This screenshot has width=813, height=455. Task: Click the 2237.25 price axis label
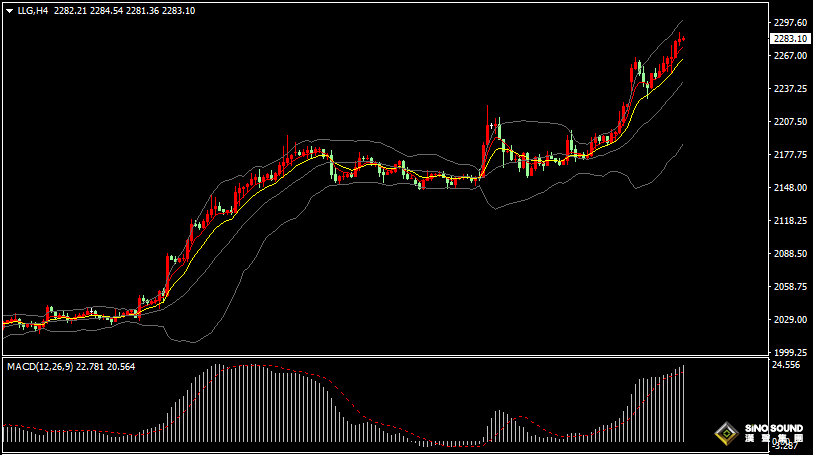coord(790,89)
